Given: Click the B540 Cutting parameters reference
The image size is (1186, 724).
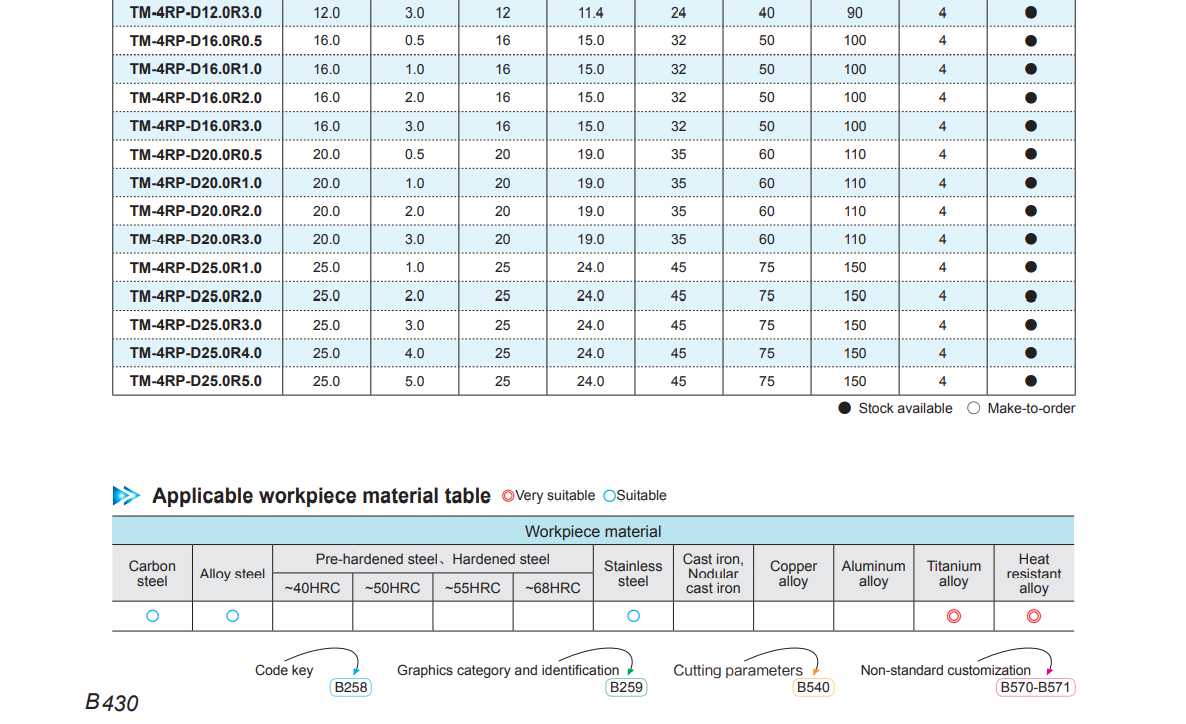Looking at the screenshot, I should click(x=813, y=688).
